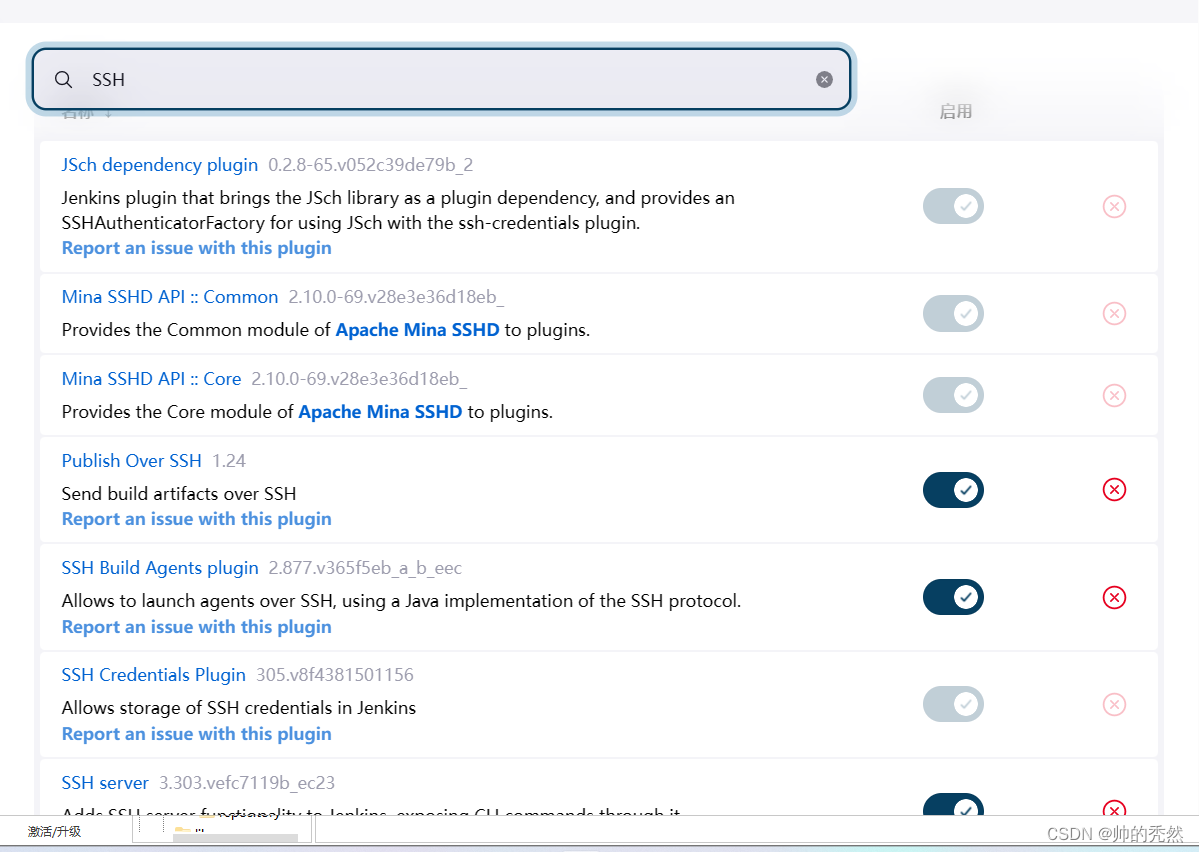Uninstall the SSH server plugin
This screenshot has width=1199, height=852.
[x=1114, y=808]
